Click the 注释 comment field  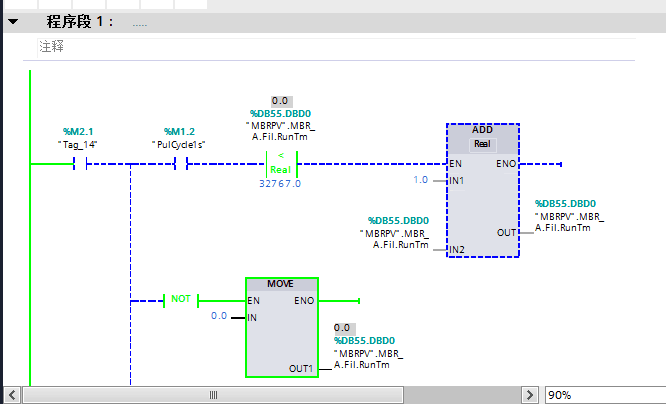336,46
